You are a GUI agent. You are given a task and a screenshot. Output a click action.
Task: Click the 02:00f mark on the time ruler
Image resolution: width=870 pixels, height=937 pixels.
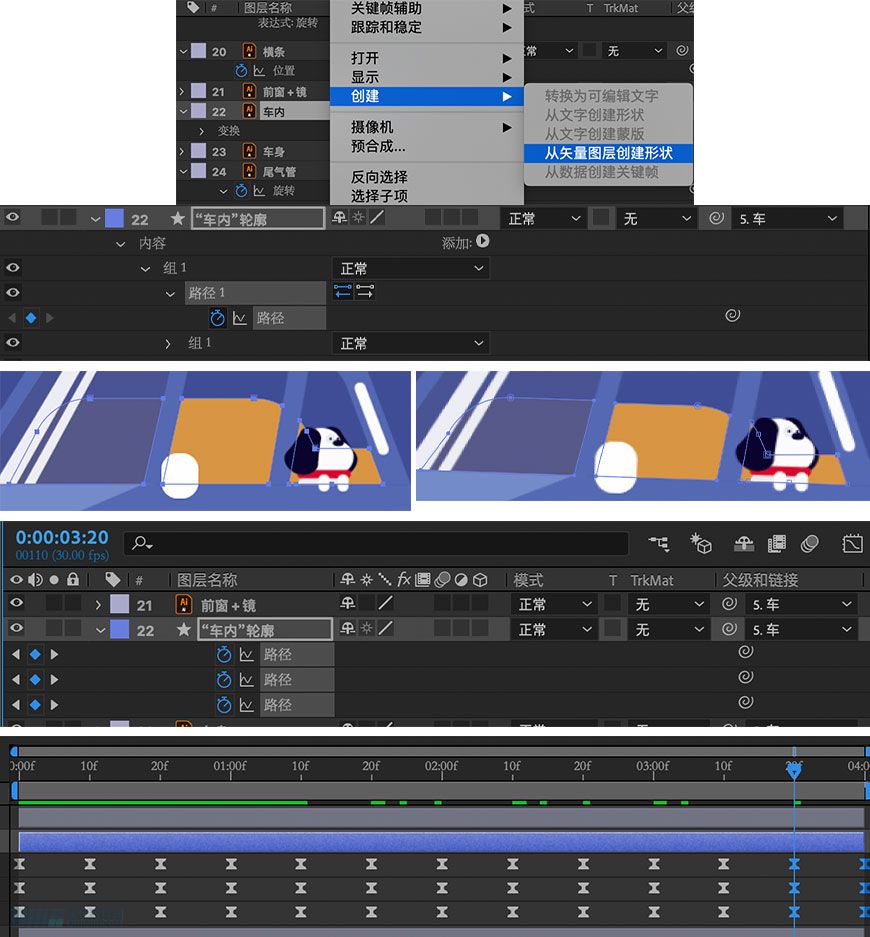coord(441,766)
